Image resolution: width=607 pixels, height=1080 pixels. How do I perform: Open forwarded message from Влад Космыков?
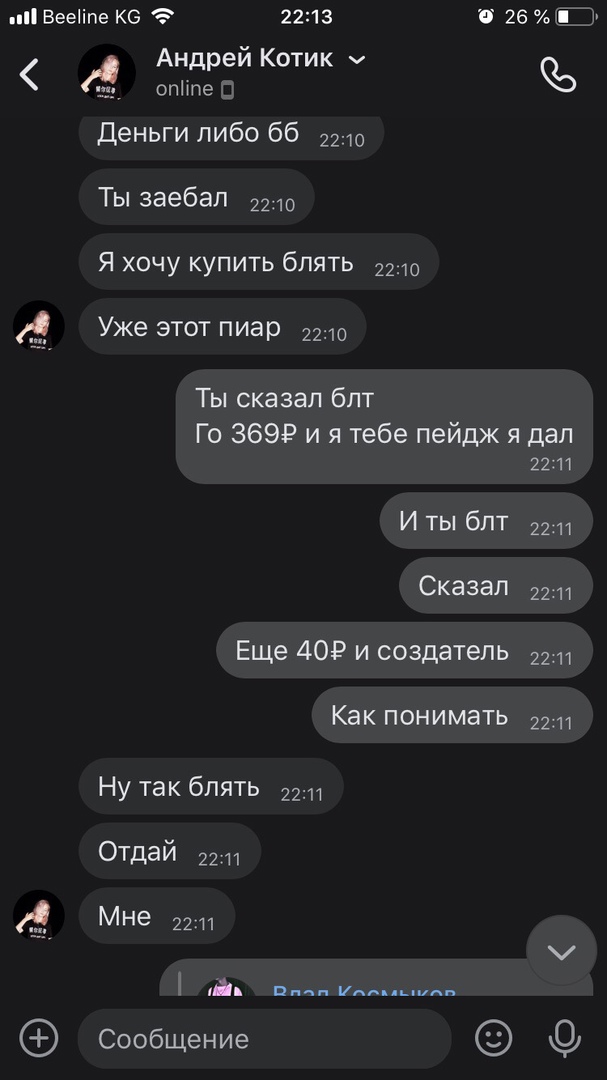(x=376, y=977)
